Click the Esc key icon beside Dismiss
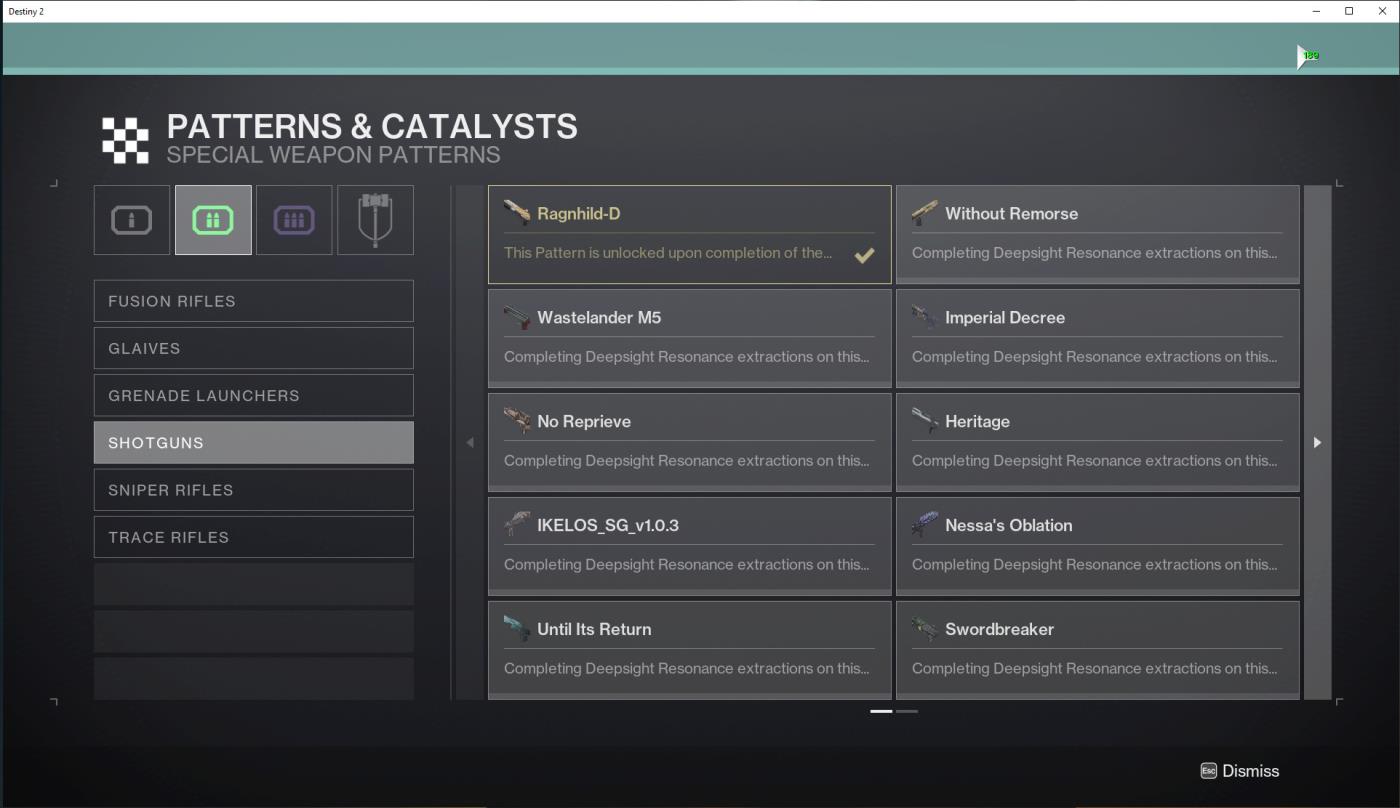The image size is (1400, 808). click(1208, 771)
